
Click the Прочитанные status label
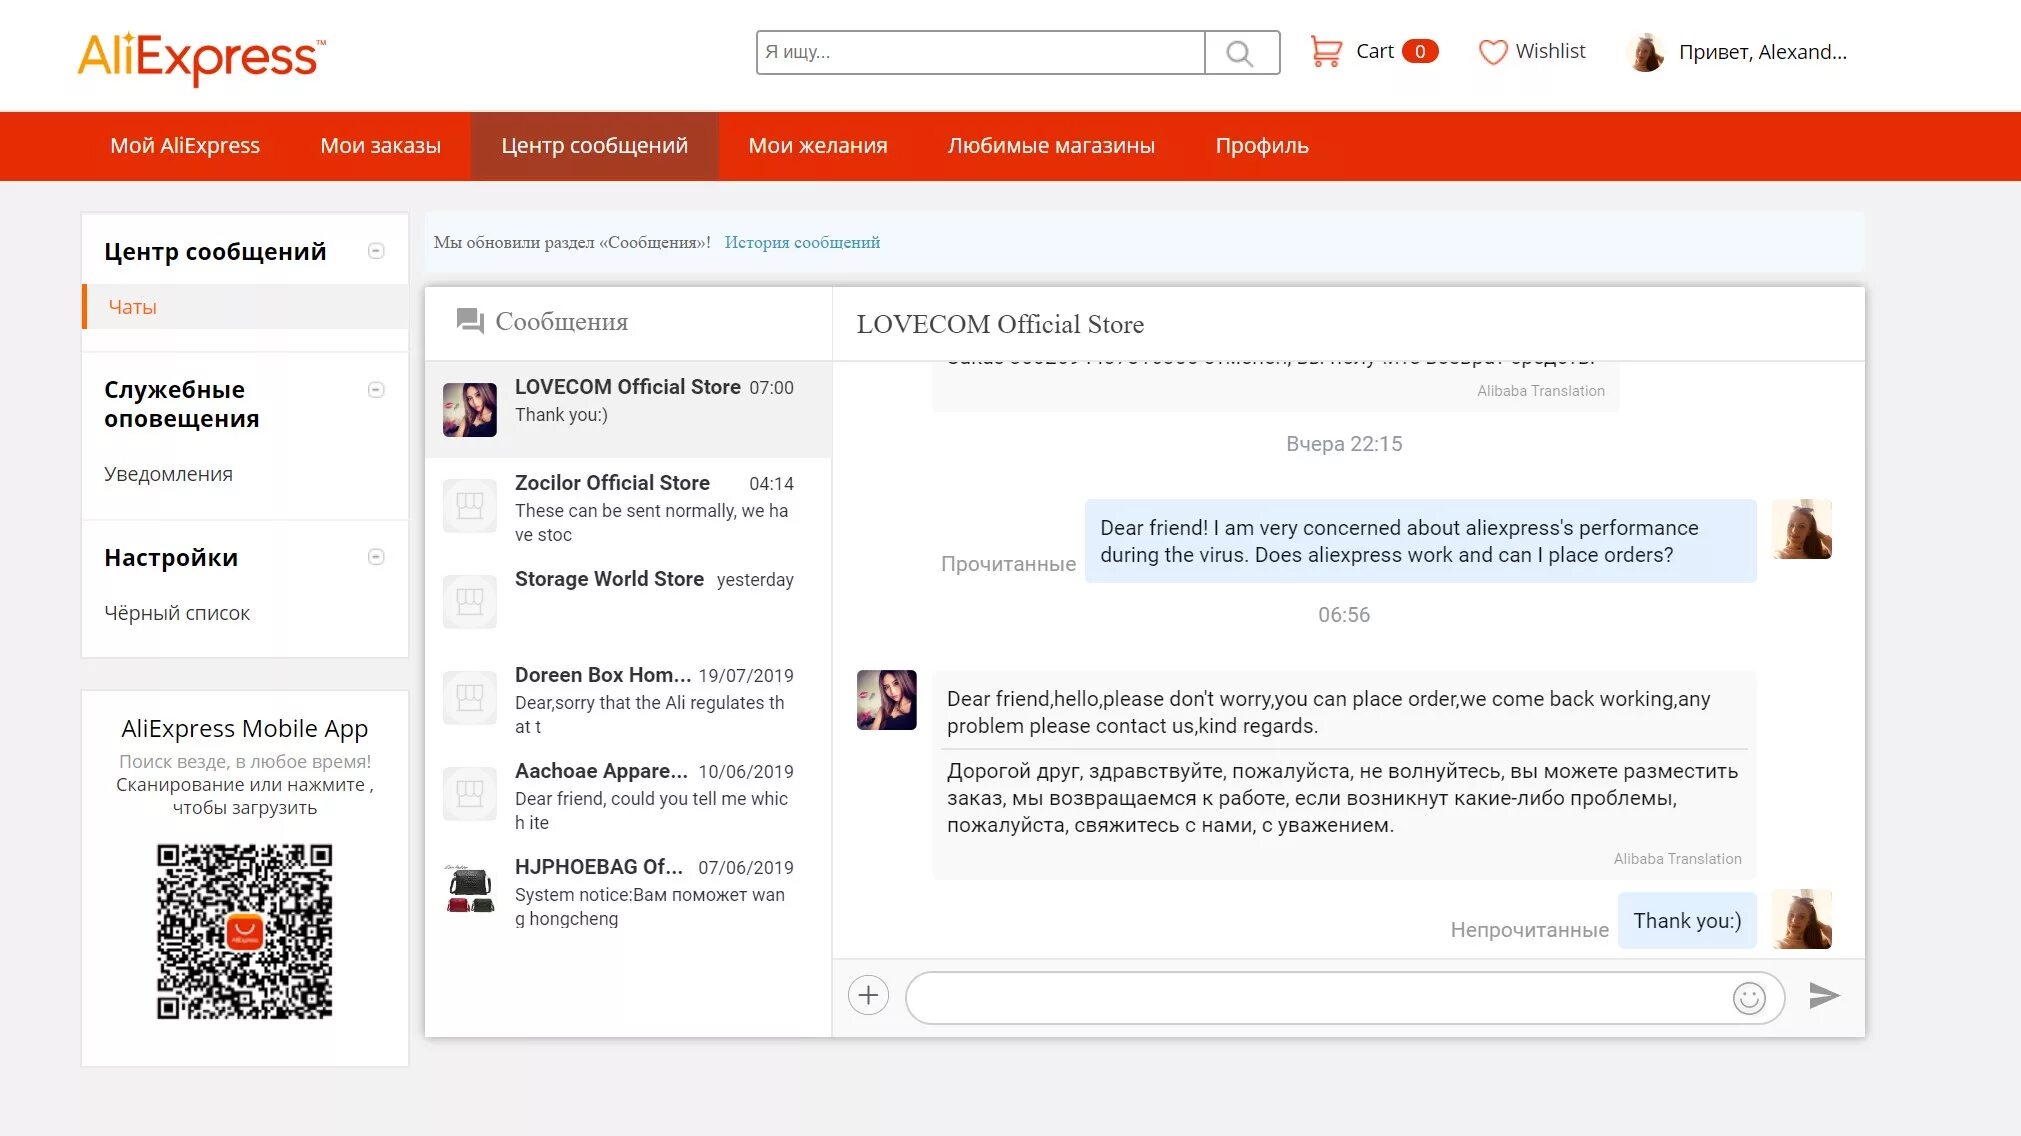[x=1008, y=564]
